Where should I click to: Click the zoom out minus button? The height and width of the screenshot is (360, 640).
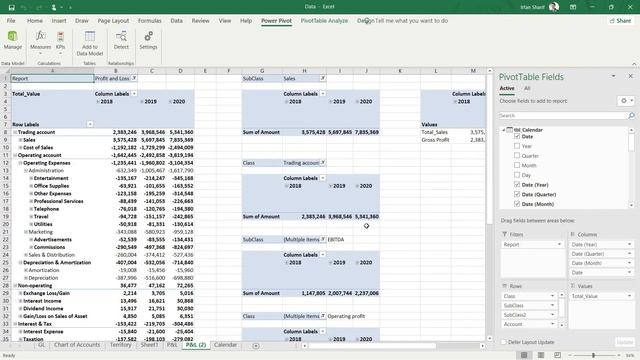point(570,355)
